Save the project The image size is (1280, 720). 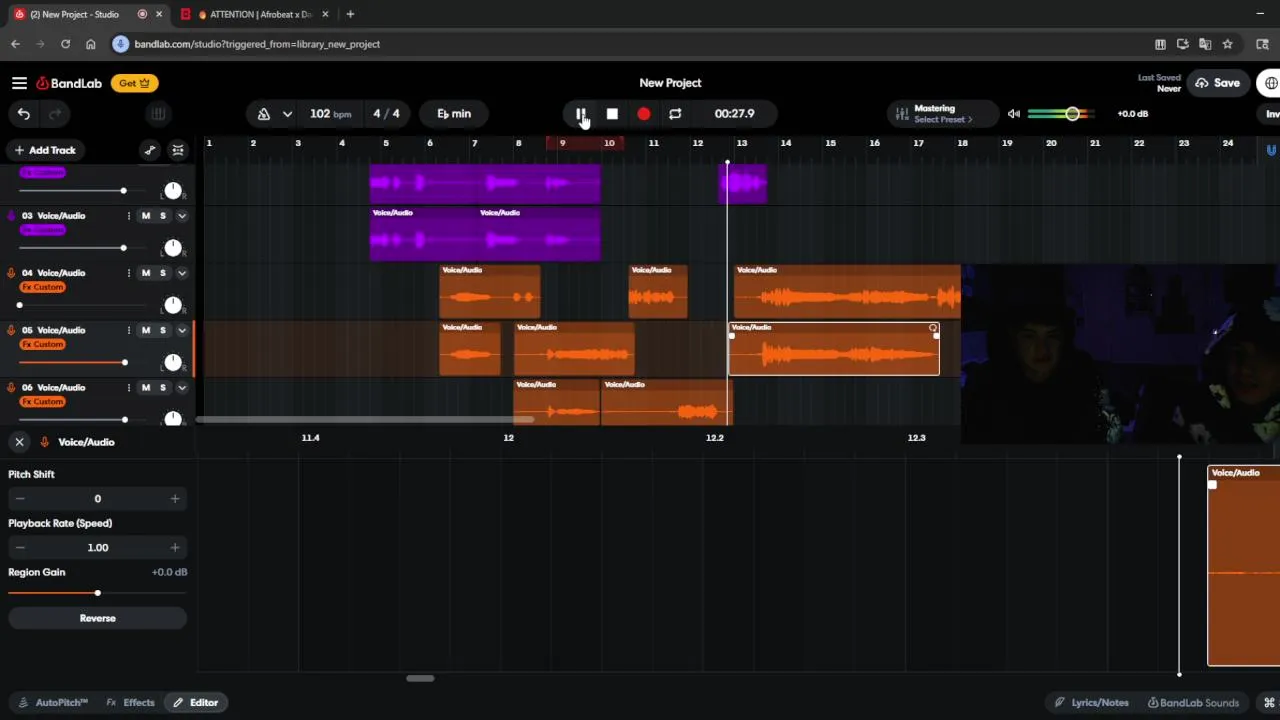pos(1217,83)
